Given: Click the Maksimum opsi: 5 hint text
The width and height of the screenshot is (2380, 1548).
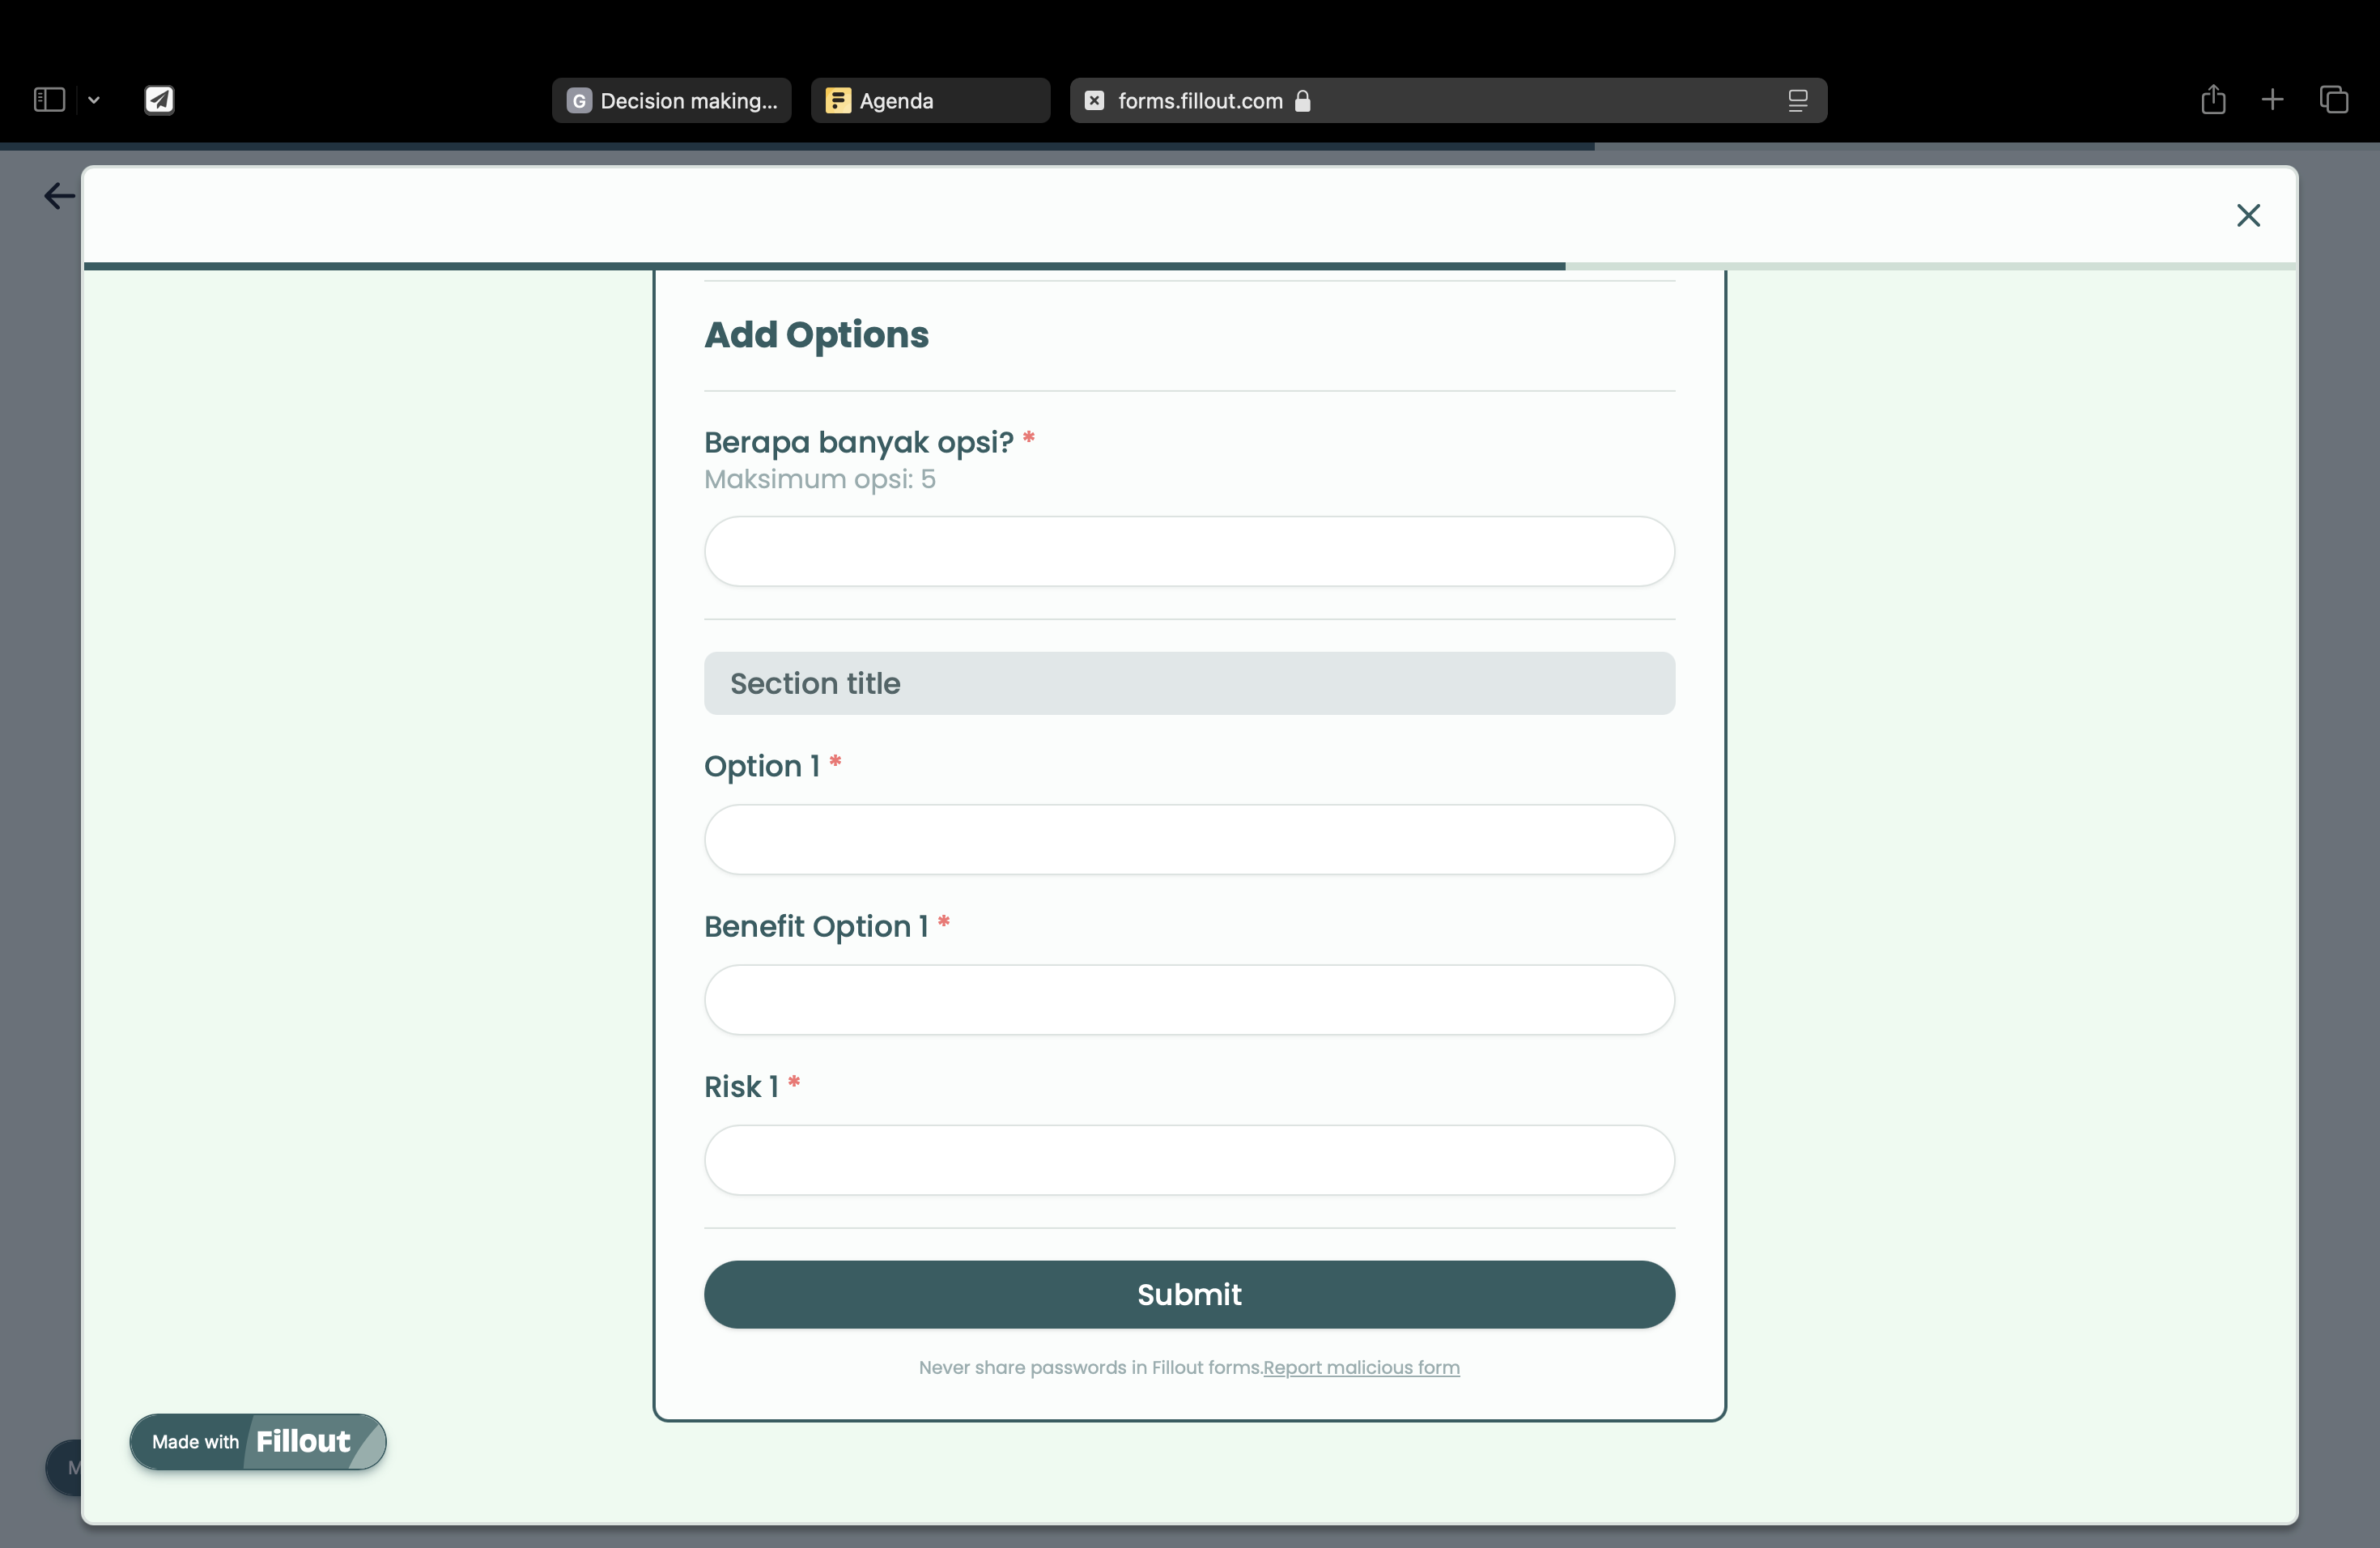Looking at the screenshot, I should click(820, 479).
